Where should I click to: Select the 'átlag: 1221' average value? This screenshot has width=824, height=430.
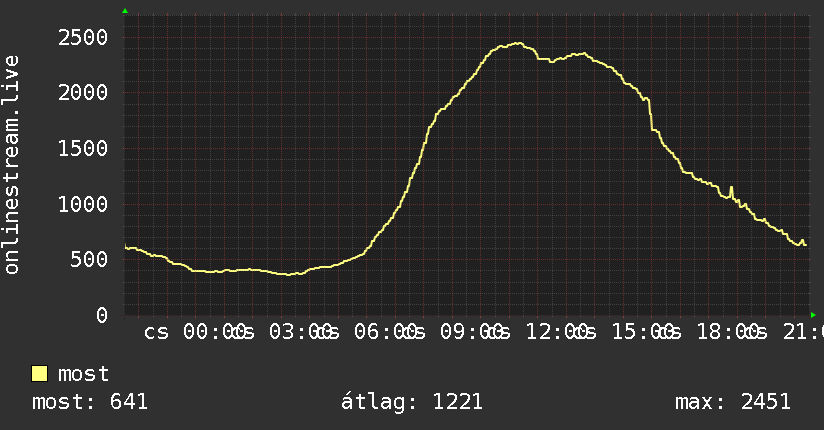(x=411, y=402)
